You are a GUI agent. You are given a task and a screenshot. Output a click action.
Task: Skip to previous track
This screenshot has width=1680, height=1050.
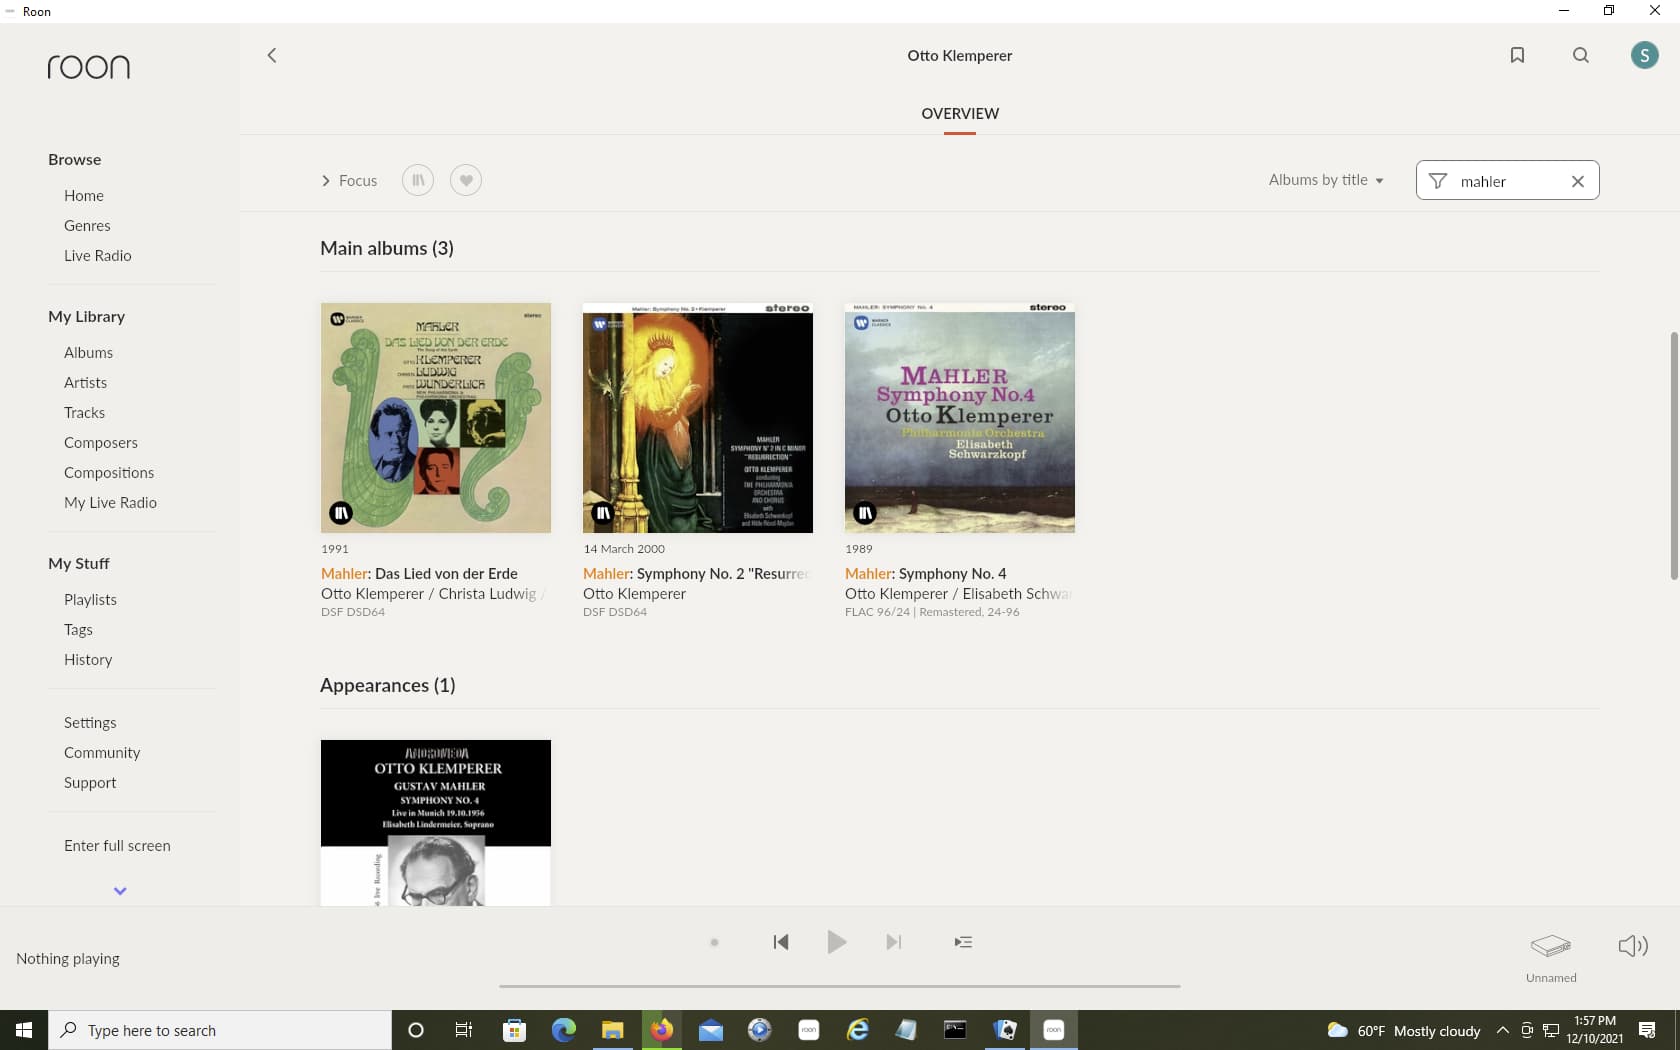click(781, 942)
